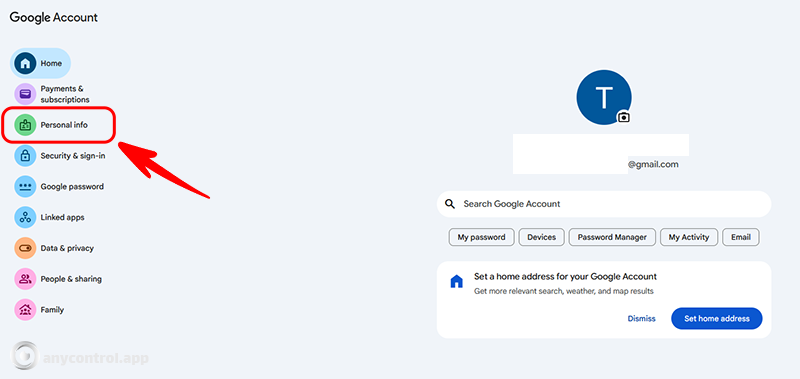Select the My password chip

[x=481, y=237]
